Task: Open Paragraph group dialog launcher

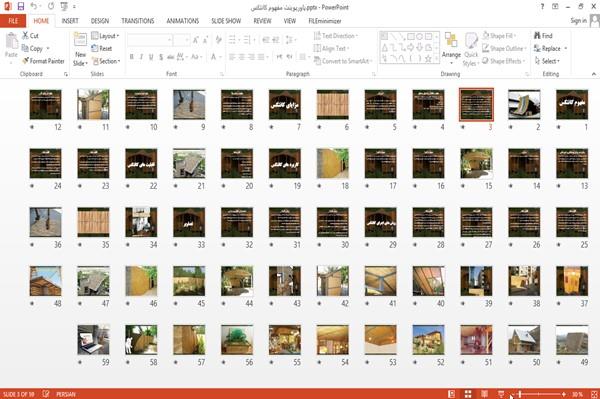Action: tap(373, 74)
